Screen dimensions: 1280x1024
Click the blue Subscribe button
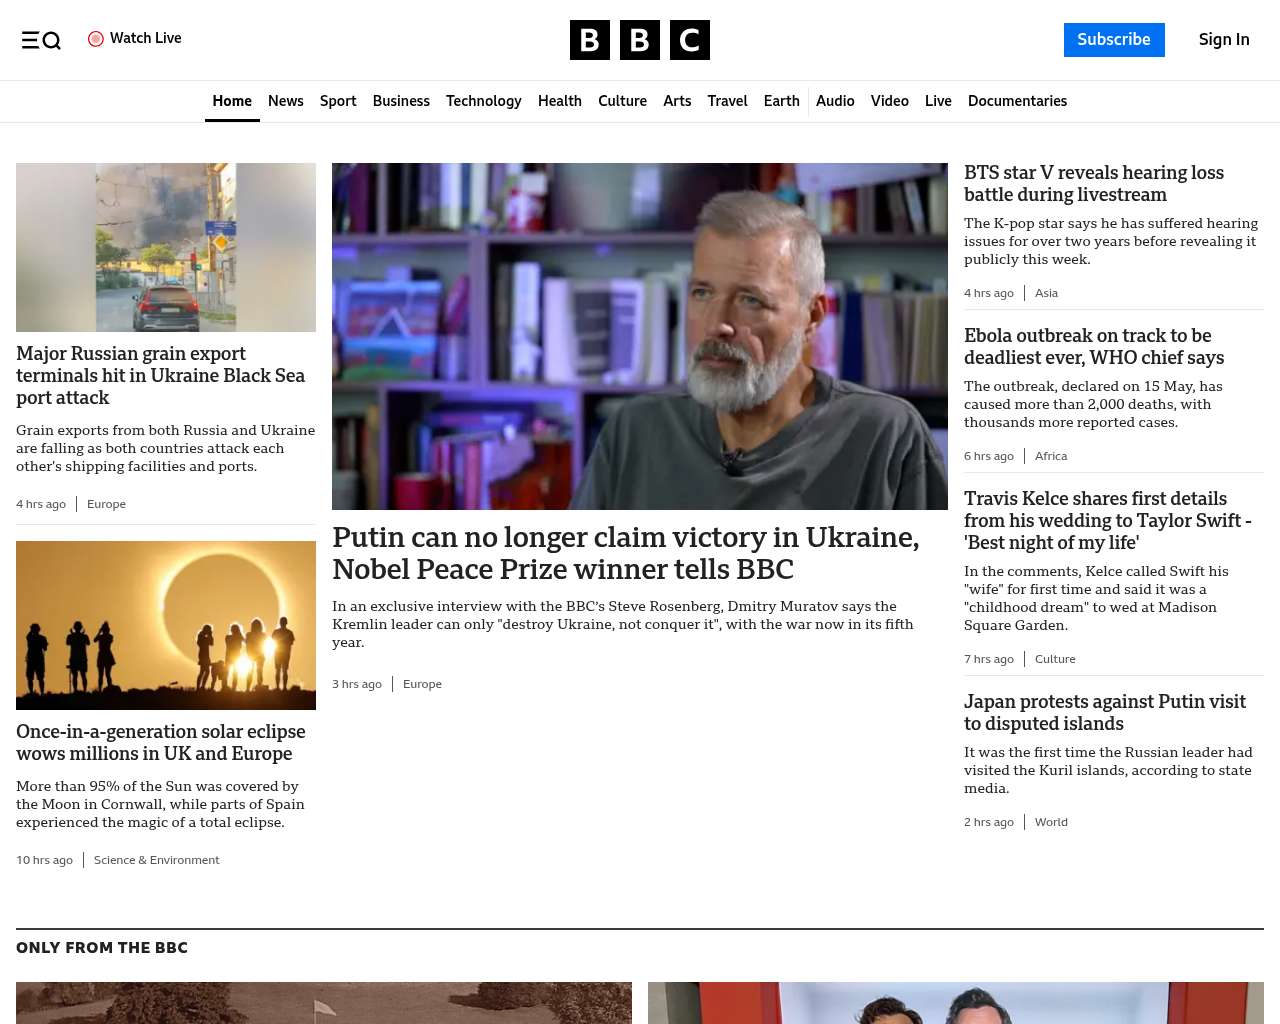(x=1114, y=40)
